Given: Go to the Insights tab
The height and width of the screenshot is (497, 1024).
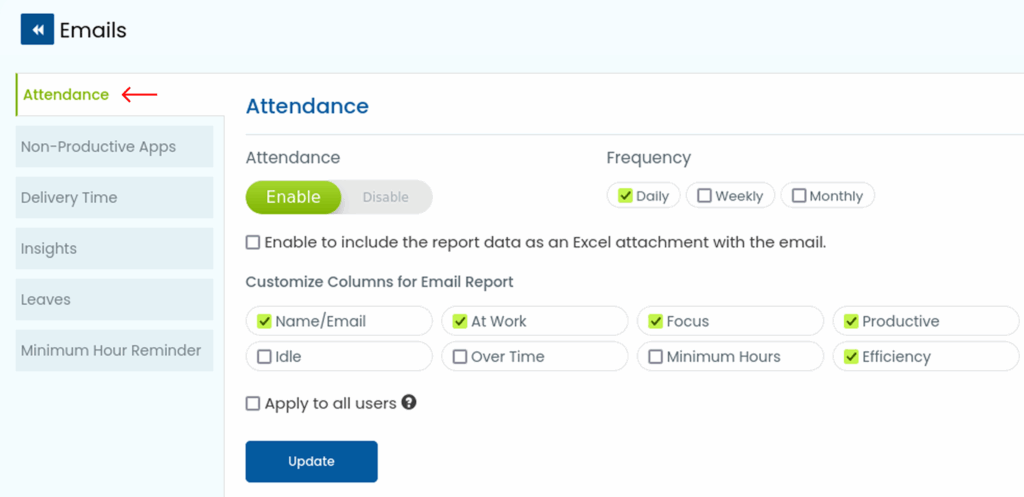Looking at the screenshot, I should point(49,249).
